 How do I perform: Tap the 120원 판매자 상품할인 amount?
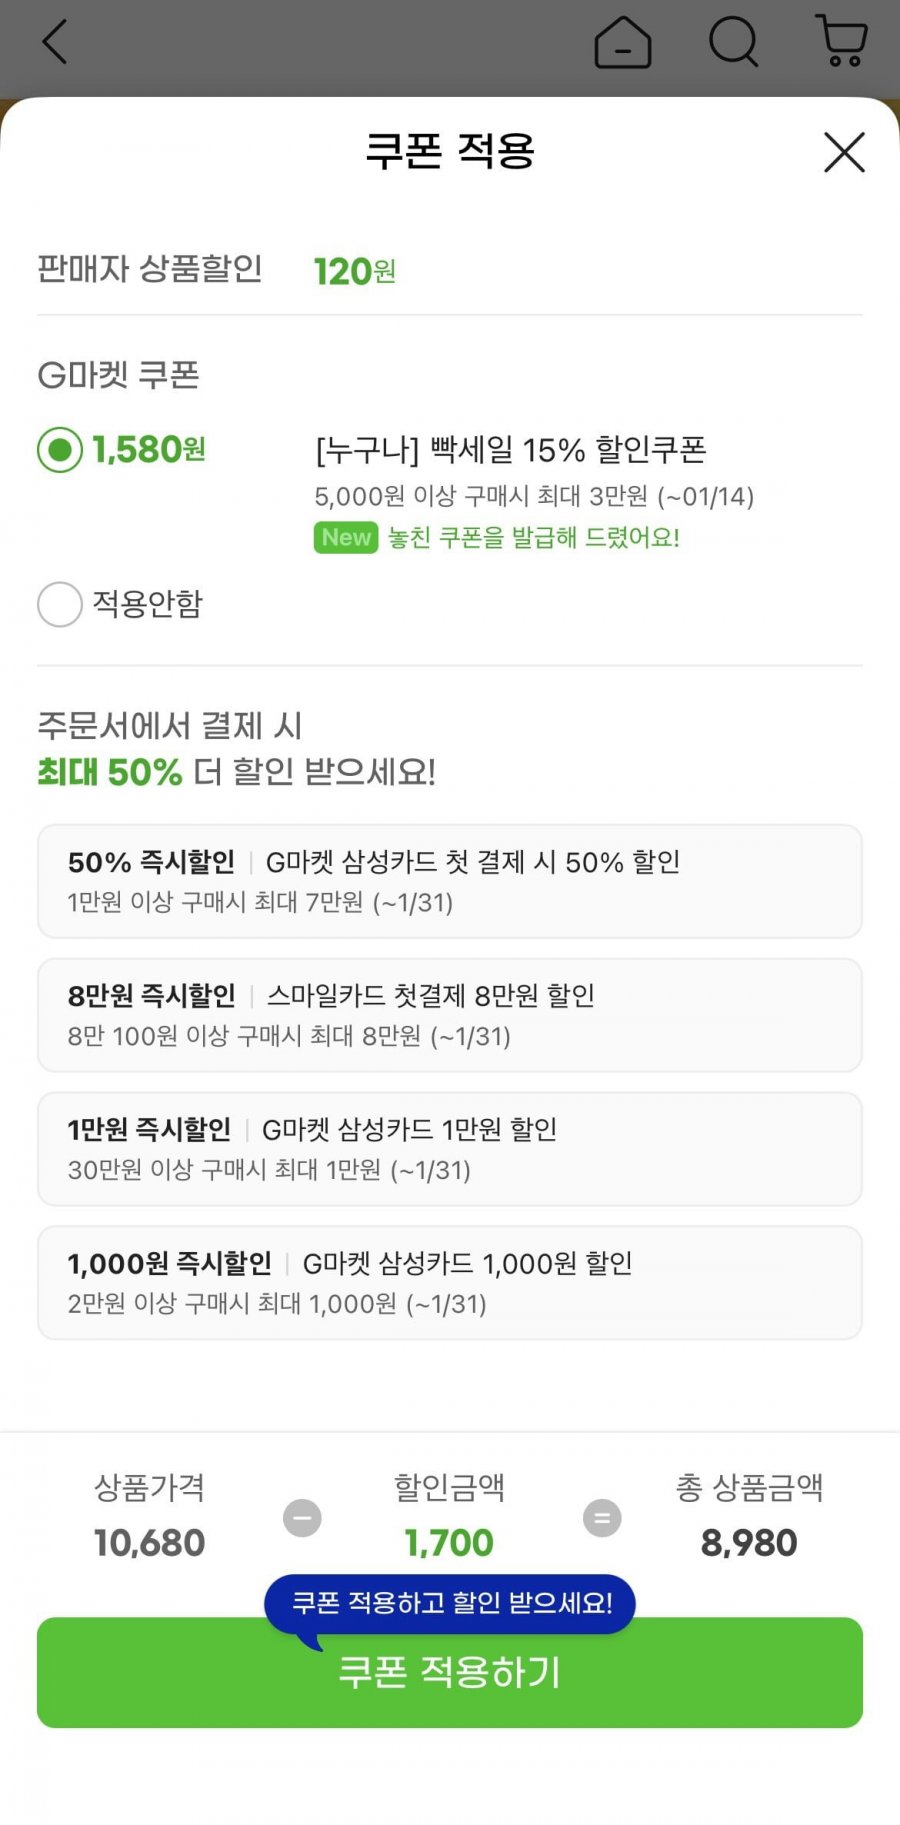pyautogui.click(x=354, y=271)
